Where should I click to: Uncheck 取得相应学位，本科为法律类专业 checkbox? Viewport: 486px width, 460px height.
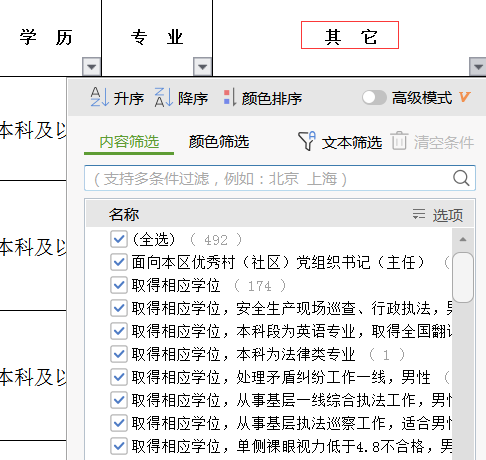coord(119,354)
